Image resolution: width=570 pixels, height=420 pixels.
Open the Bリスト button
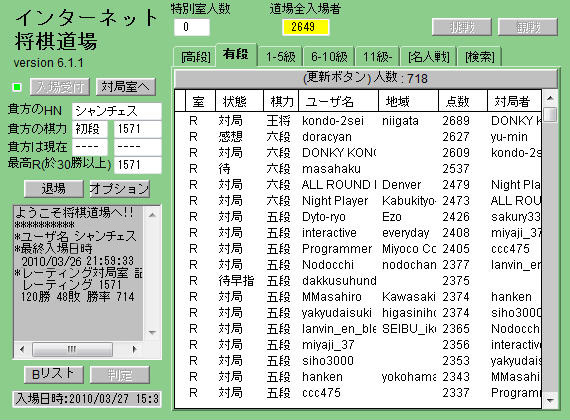tap(54, 375)
